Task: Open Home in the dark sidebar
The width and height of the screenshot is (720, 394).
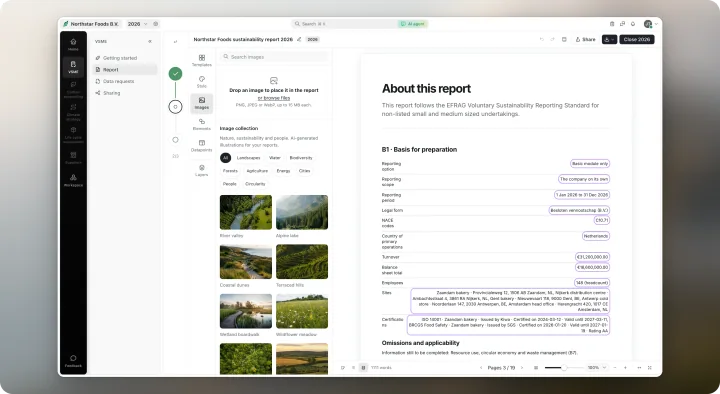Action: click(73, 45)
